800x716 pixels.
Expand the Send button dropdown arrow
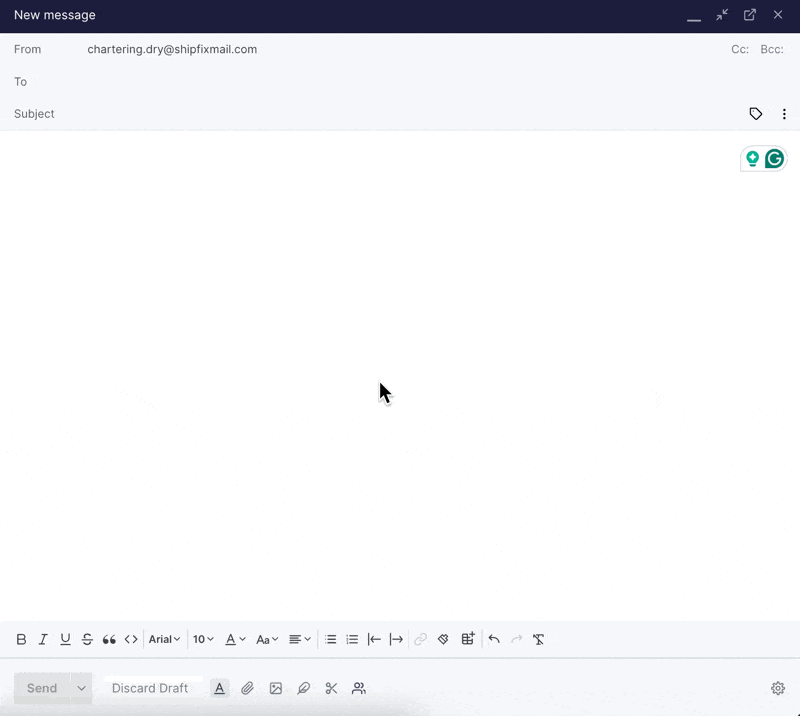pyautogui.click(x=81, y=688)
